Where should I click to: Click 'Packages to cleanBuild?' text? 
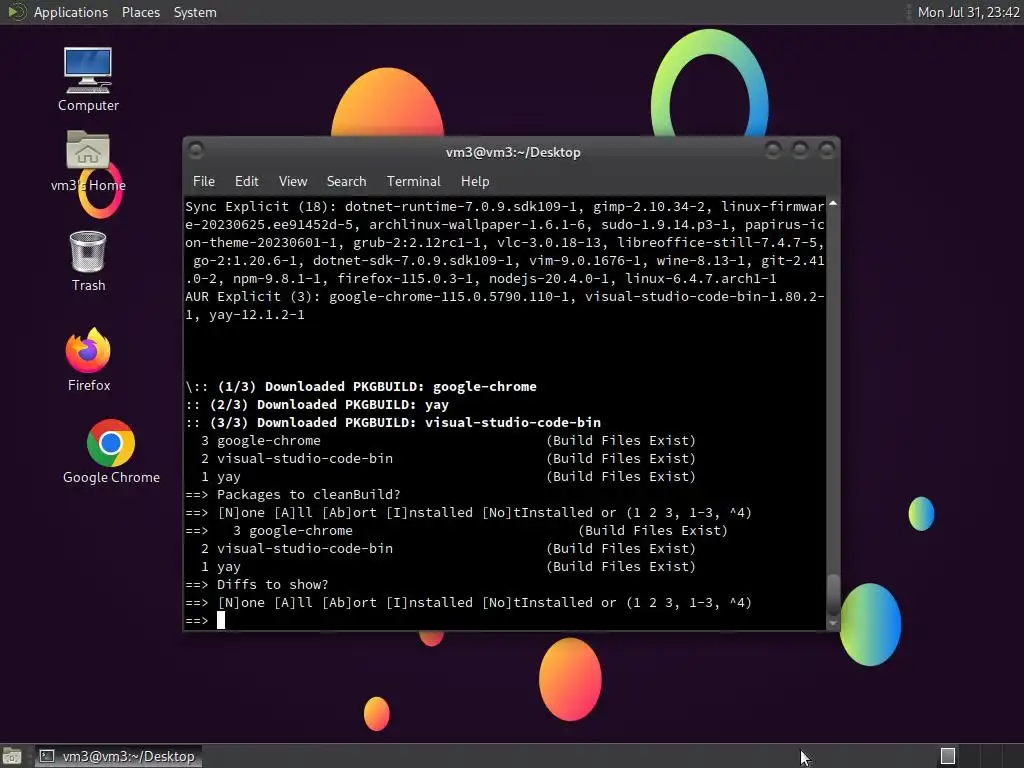pyautogui.click(x=308, y=494)
